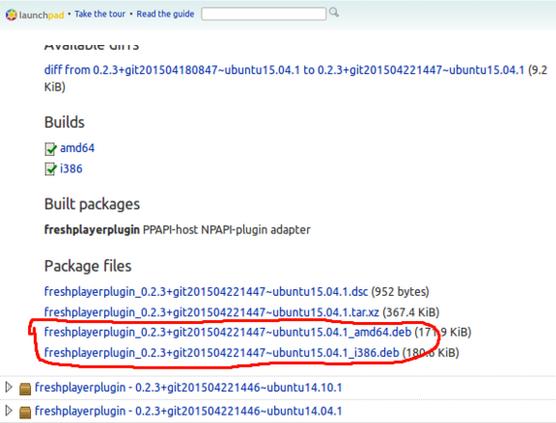Image resolution: width=556 pixels, height=423 pixels.
Task: Click the i386 build success checkmark icon
Action: [50, 169]
